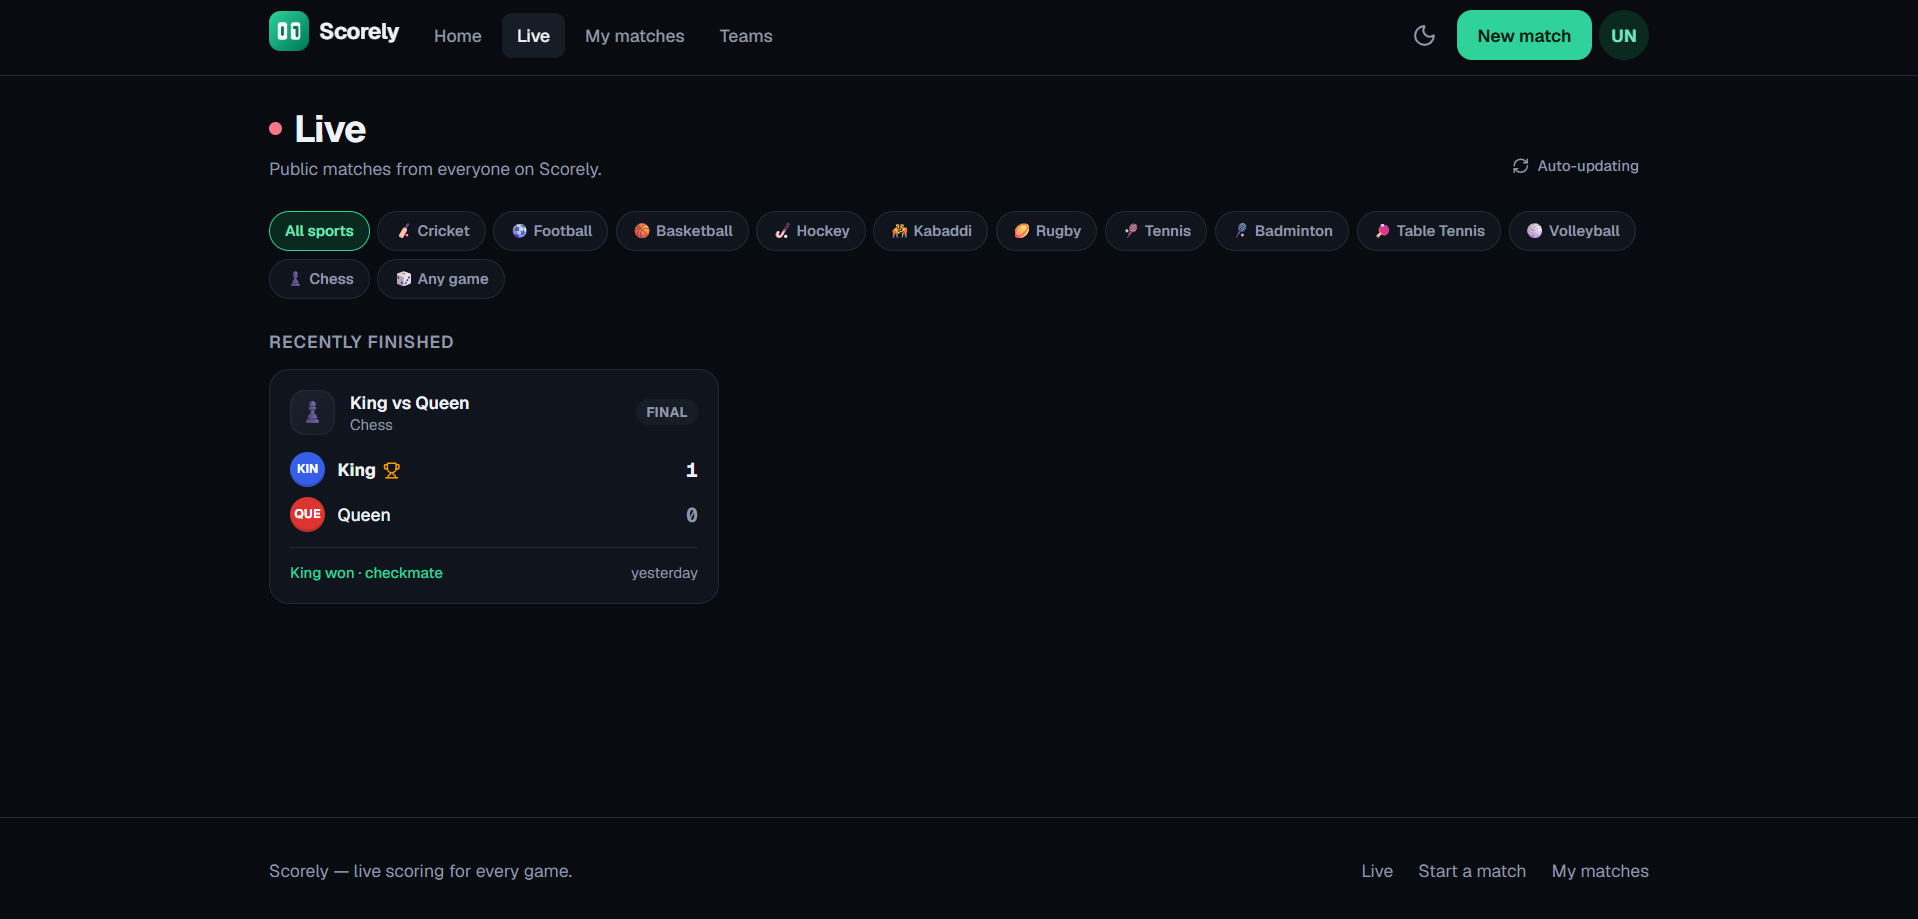This screenshot has height=919, width=1918.
Task: Filter matches by Chess
Action: click(x=319, y=279)
